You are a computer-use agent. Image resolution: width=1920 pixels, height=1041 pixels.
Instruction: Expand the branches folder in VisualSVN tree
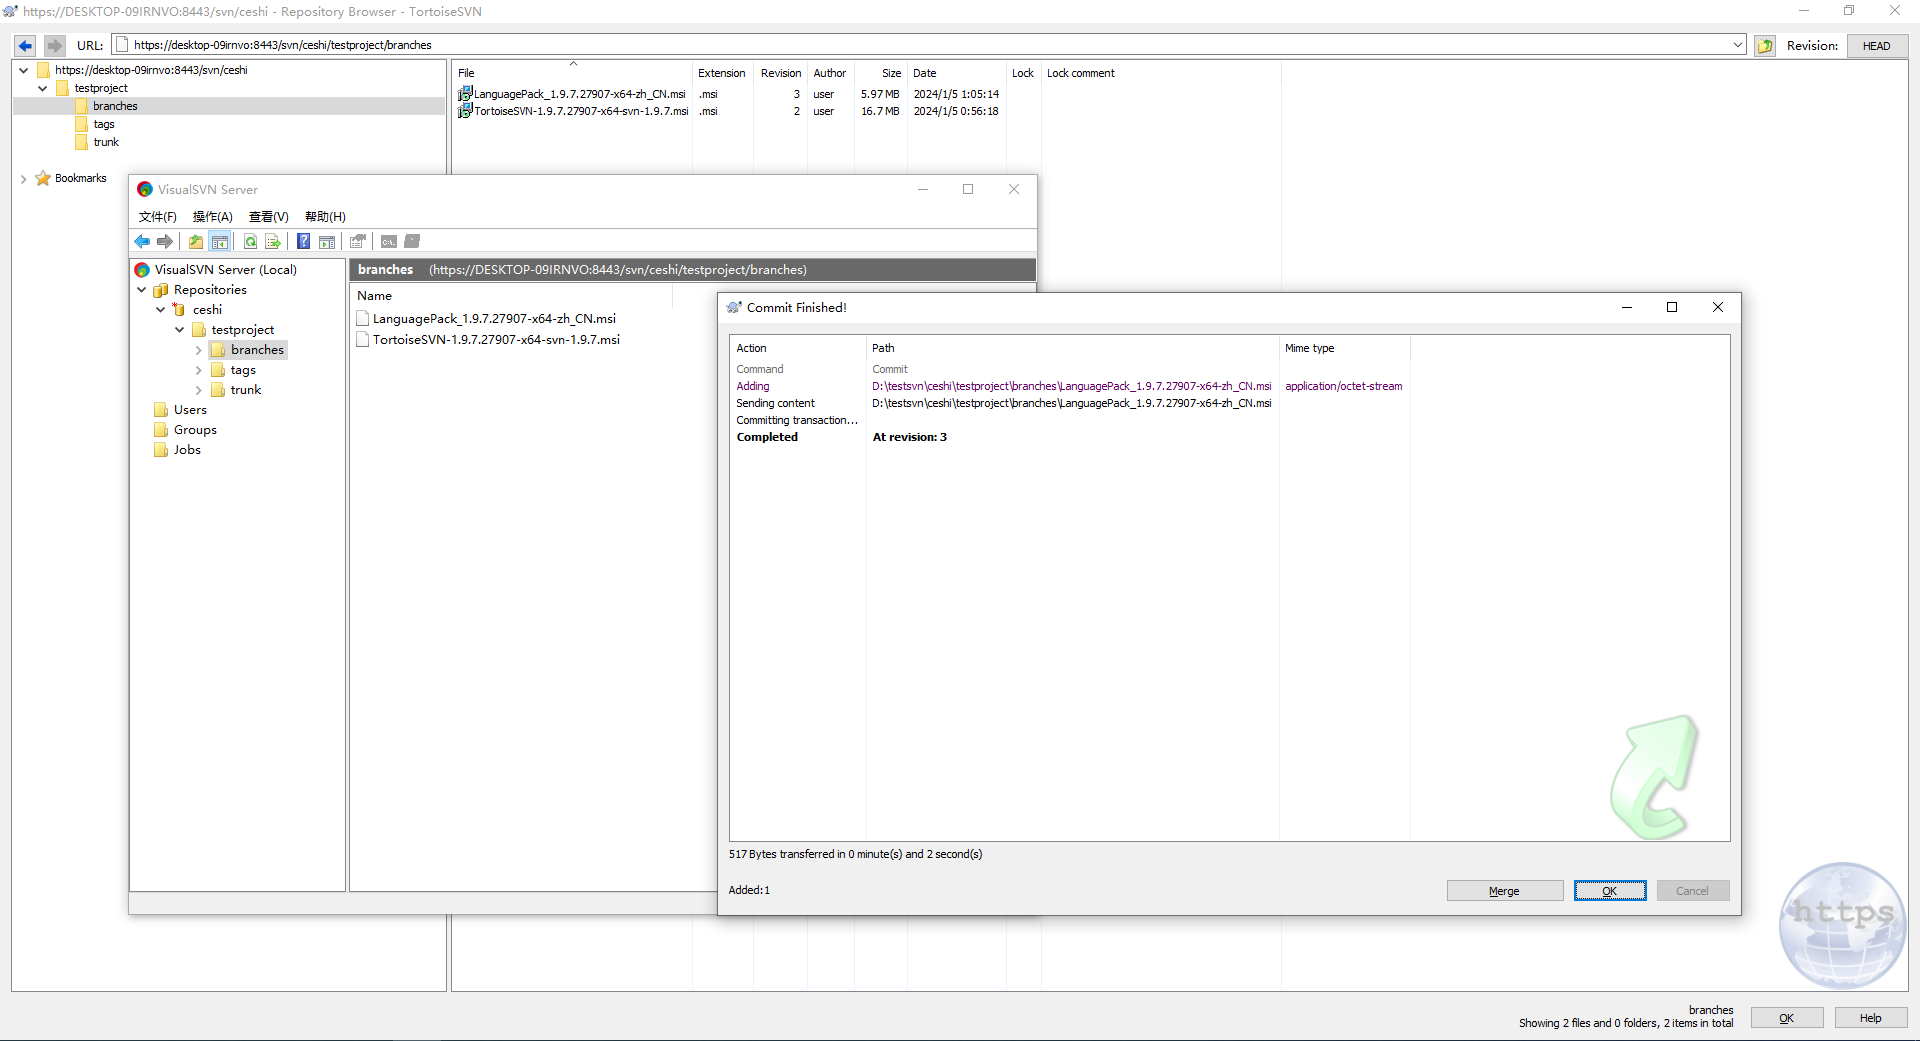click(199, 350)
